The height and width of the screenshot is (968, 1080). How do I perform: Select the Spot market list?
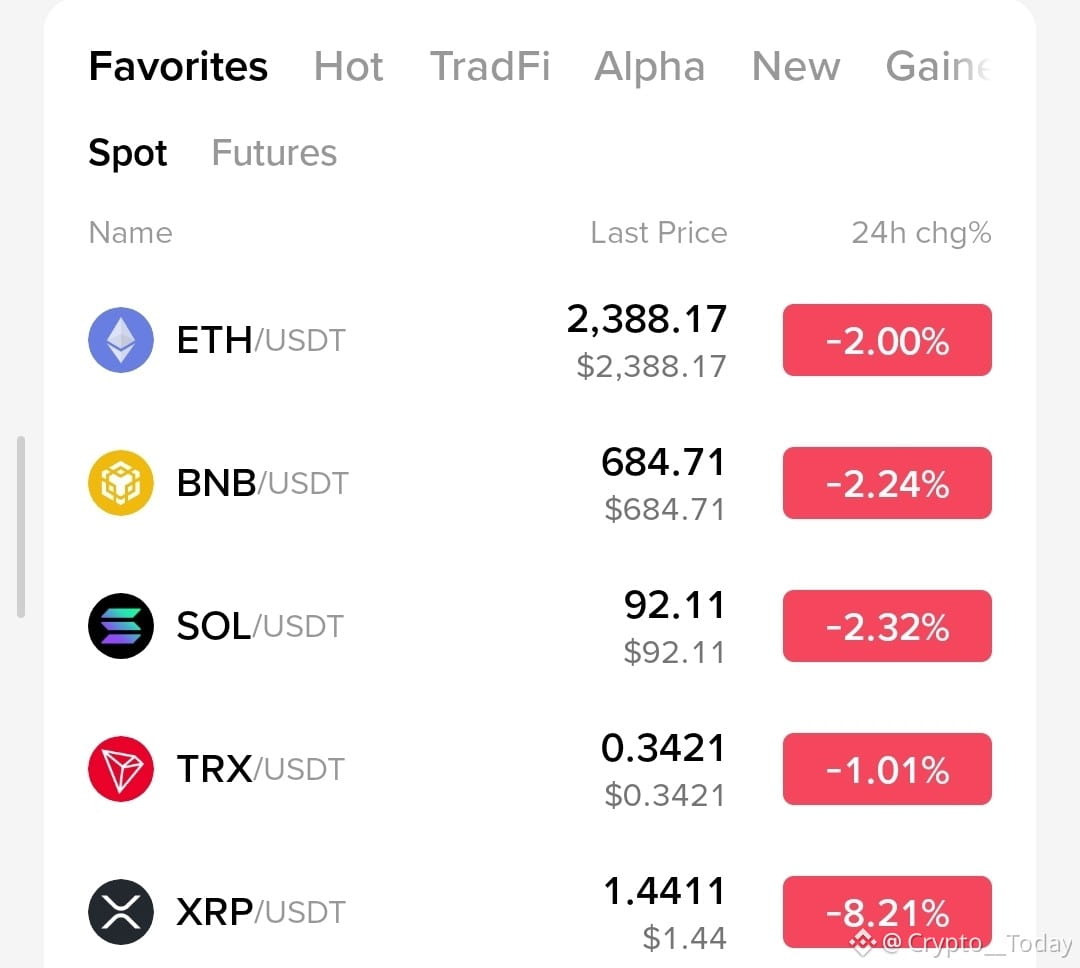[128, 153]
